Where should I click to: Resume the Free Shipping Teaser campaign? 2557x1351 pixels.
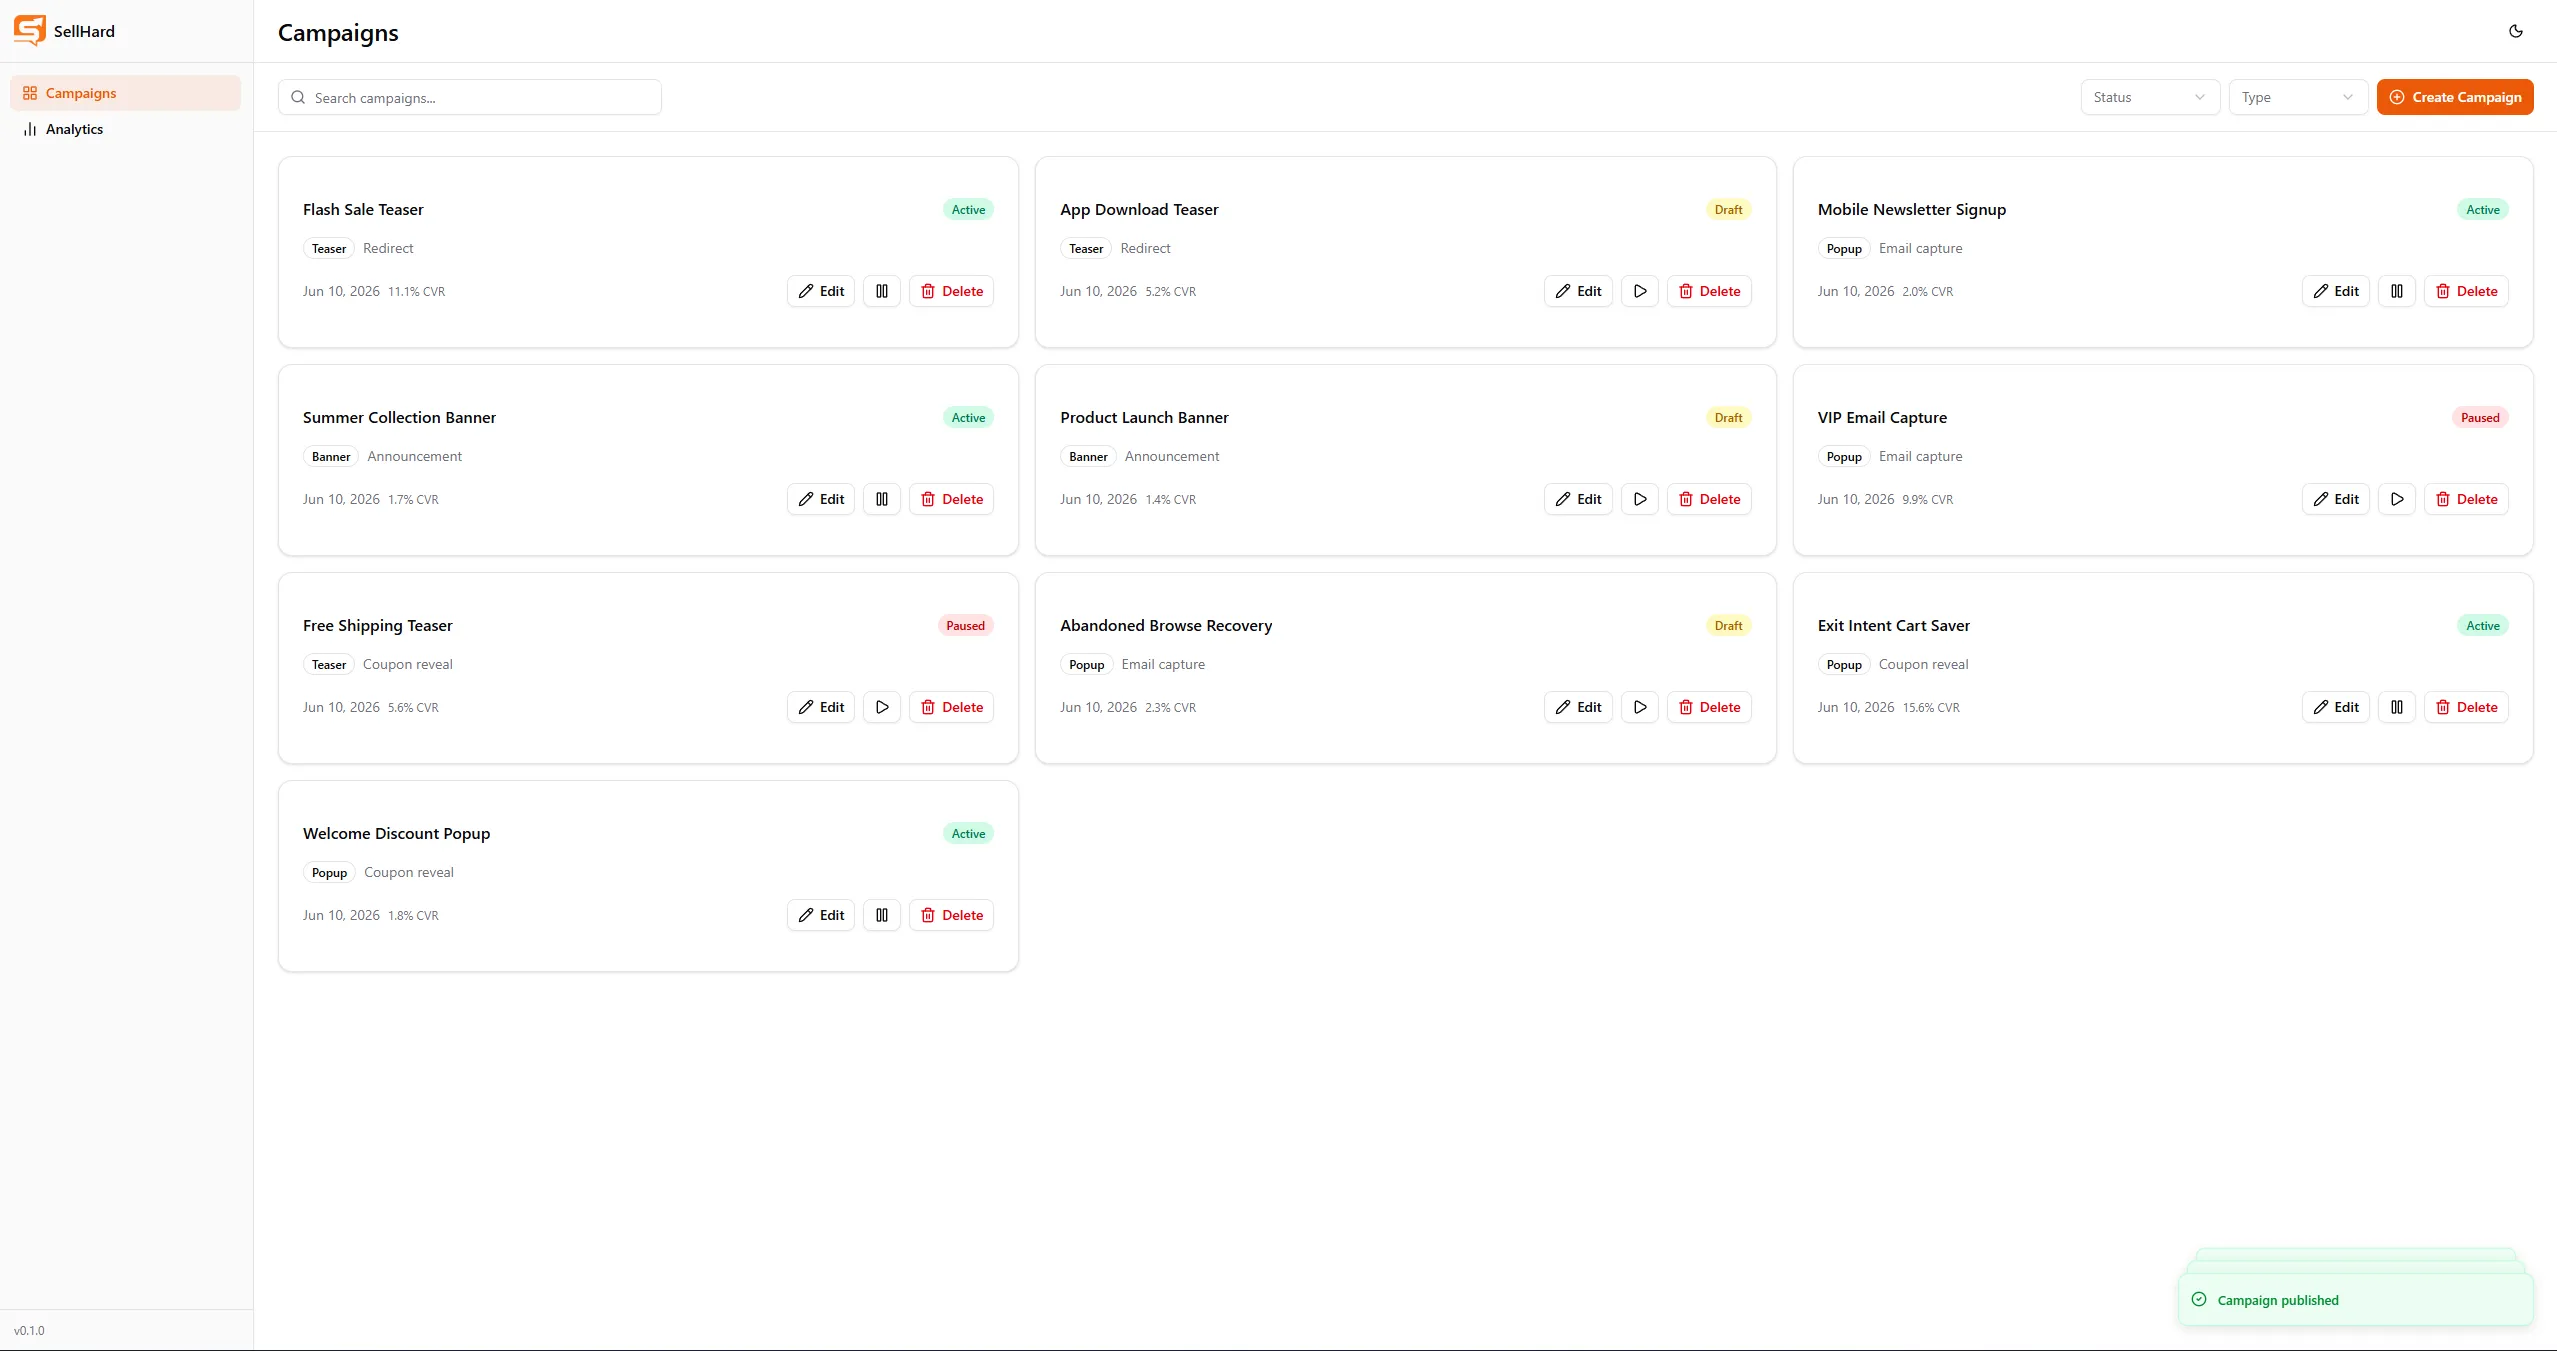coord(882,707)
